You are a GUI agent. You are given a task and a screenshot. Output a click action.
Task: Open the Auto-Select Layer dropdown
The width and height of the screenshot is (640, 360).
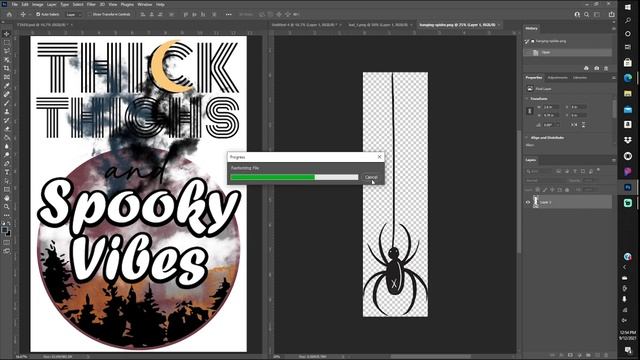pyautogui.click(x=74, y=14)
